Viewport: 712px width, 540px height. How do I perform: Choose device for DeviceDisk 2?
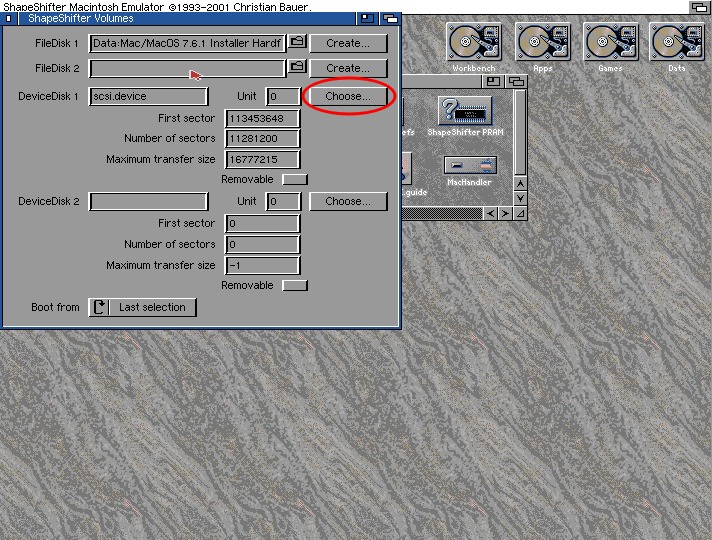click(348, 201)
